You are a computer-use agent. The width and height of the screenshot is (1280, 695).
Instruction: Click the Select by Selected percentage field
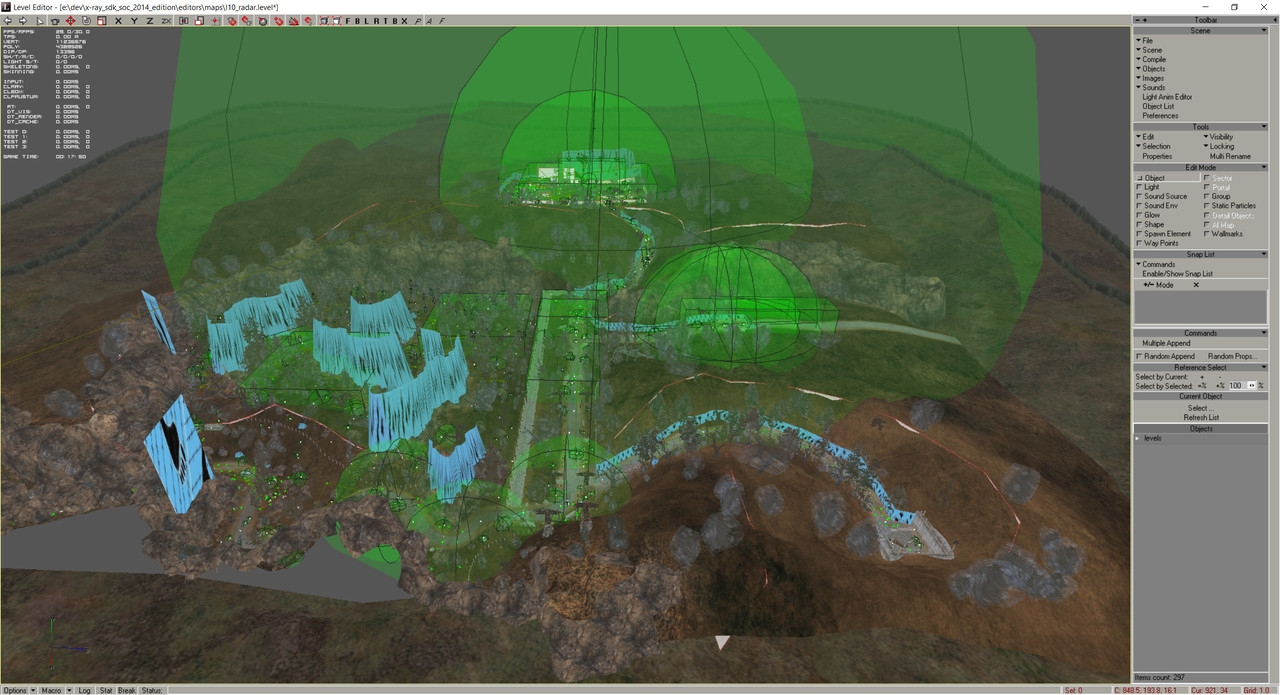[x=1236, y=385]
